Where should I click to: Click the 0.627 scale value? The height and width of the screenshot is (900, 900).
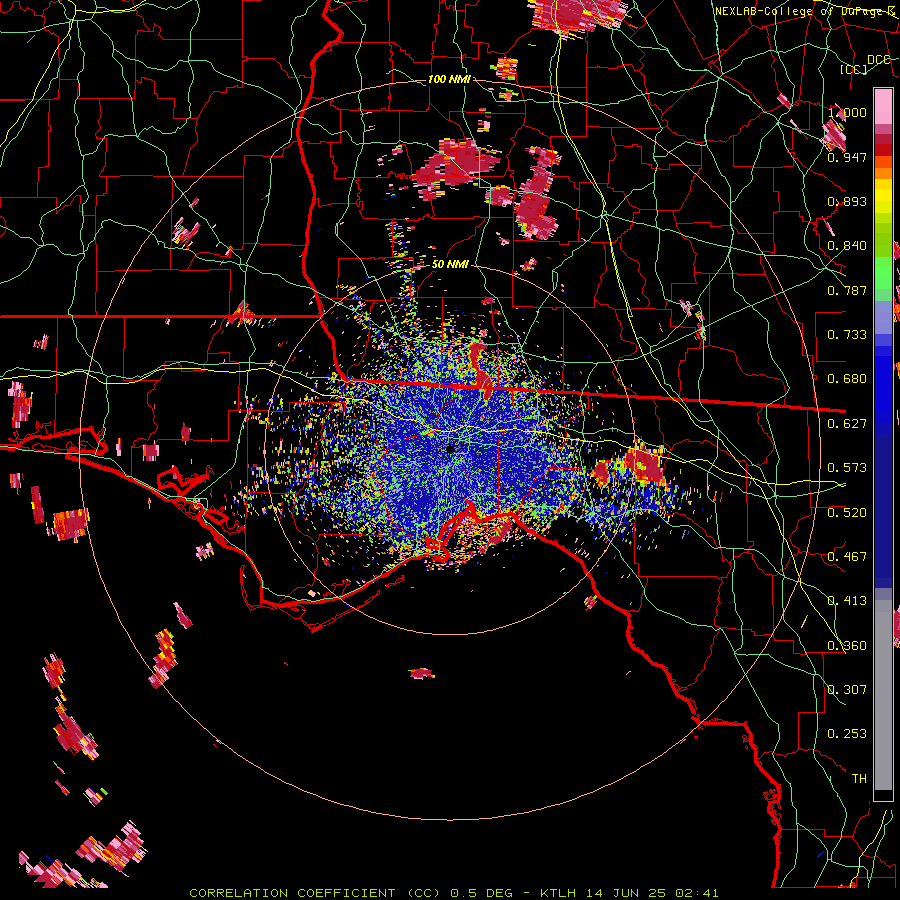(847, 424)
